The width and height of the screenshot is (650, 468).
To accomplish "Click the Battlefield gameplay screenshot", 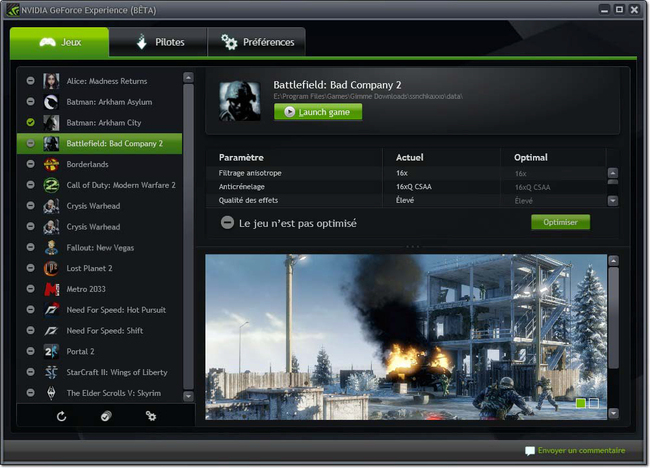I will [x=406, y=337].
